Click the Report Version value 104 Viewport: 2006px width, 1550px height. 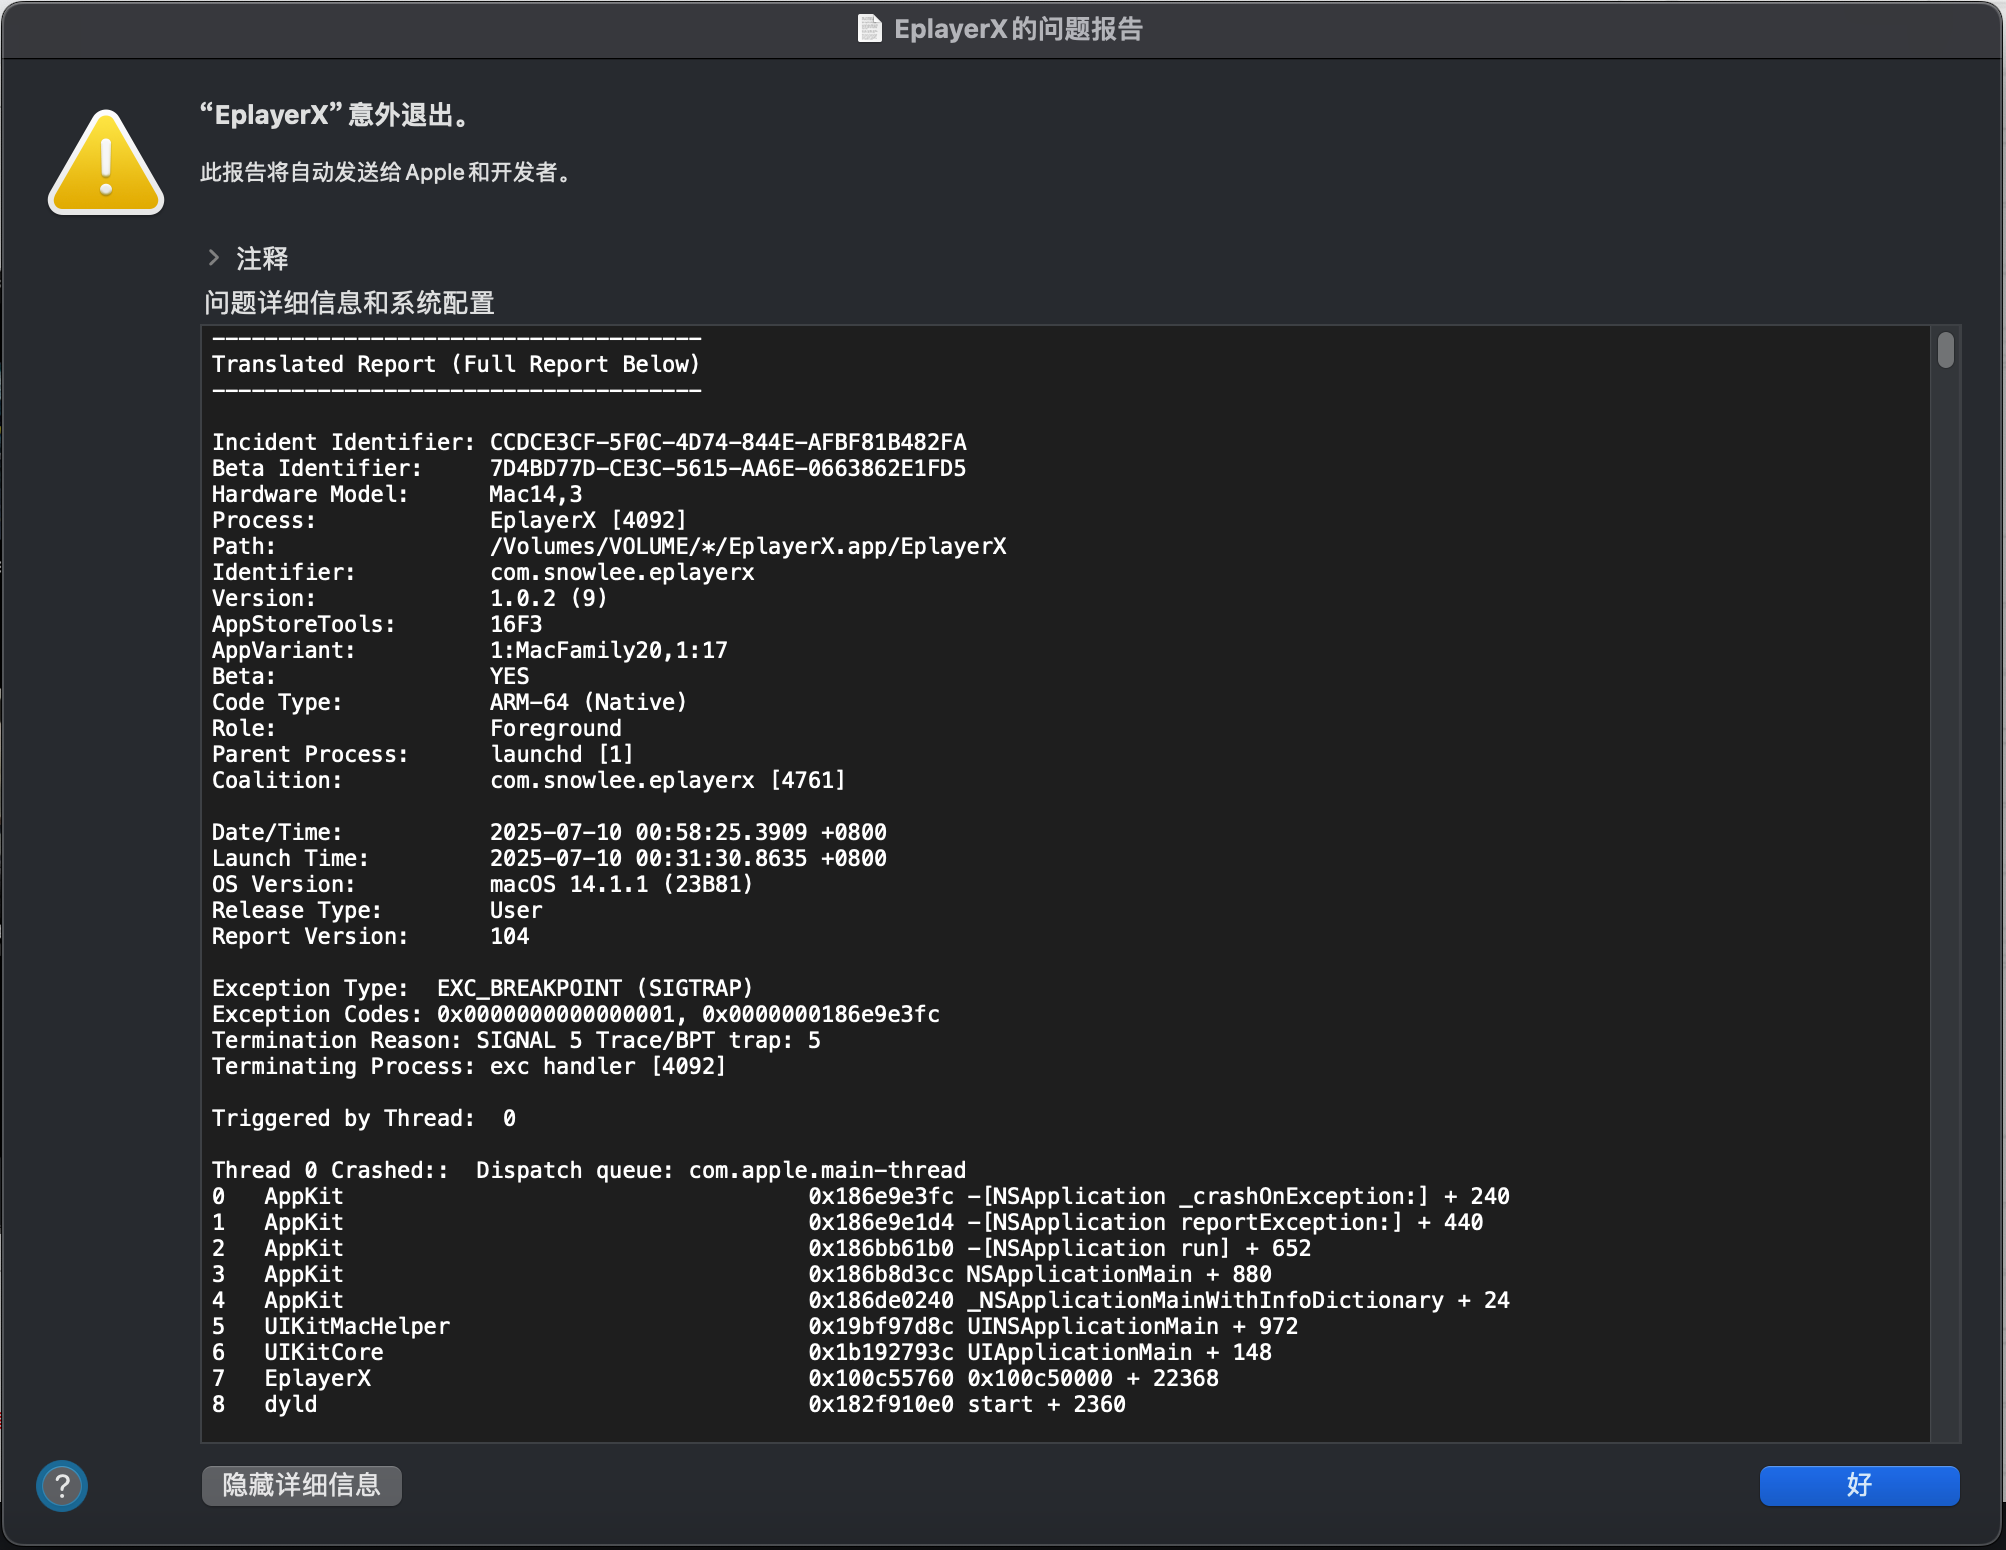coord(509,936)
